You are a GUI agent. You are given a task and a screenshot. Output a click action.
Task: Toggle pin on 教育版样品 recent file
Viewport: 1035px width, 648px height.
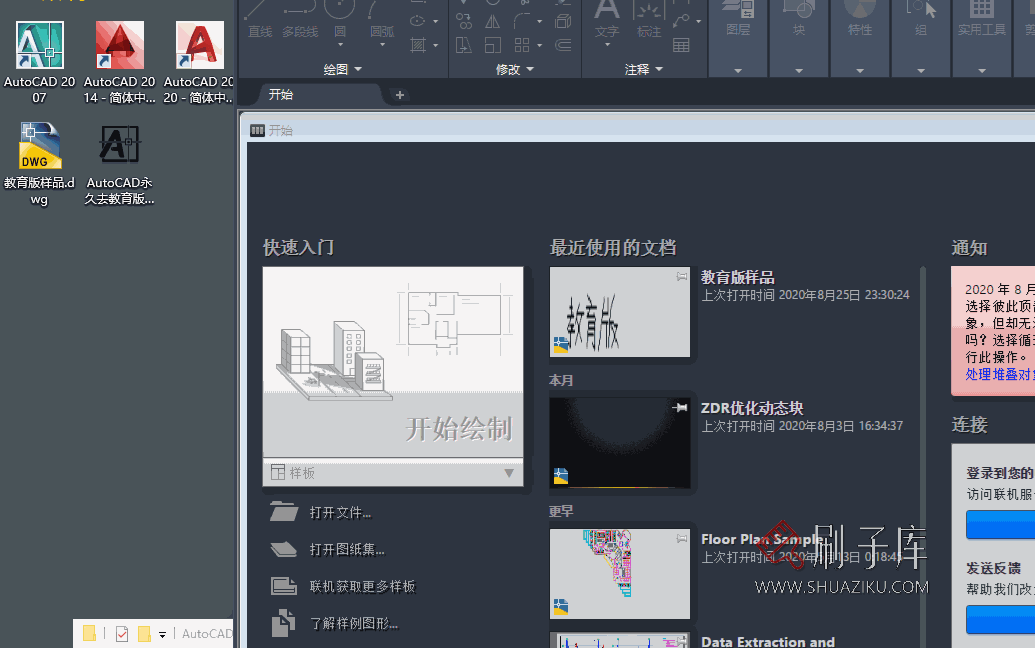pos(683,277)
